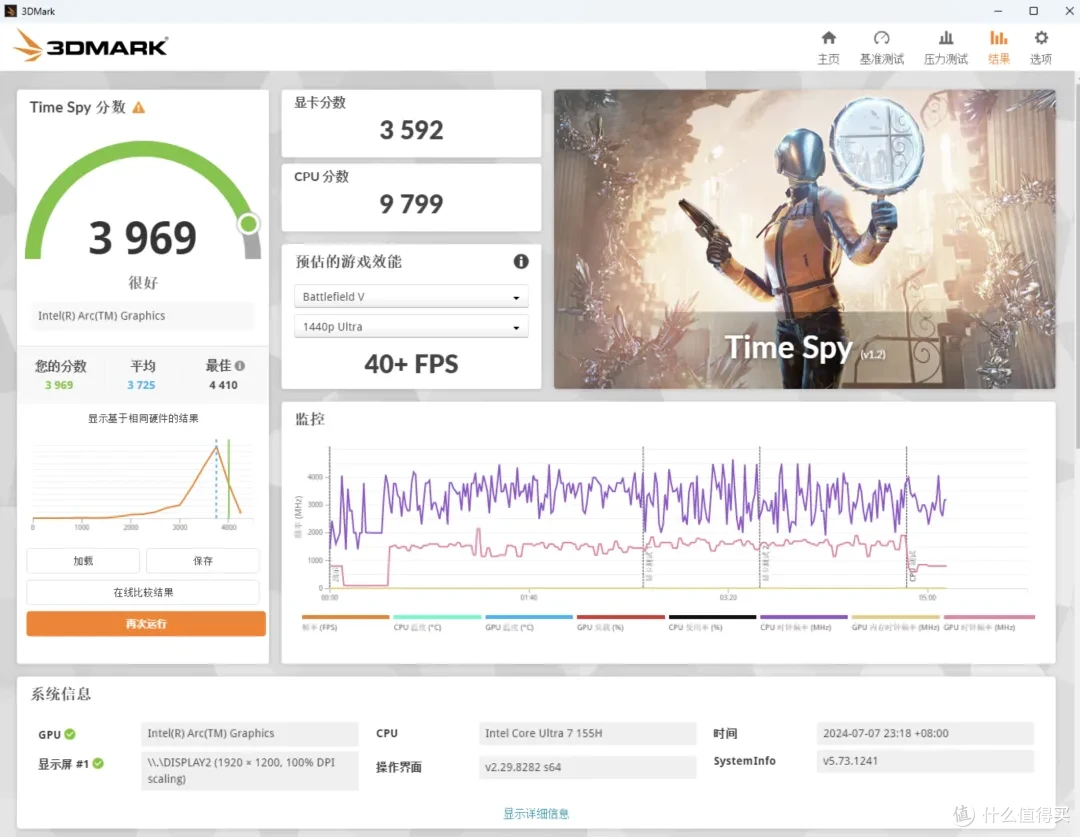Click the estimated game performance info icon

[521, 261]
